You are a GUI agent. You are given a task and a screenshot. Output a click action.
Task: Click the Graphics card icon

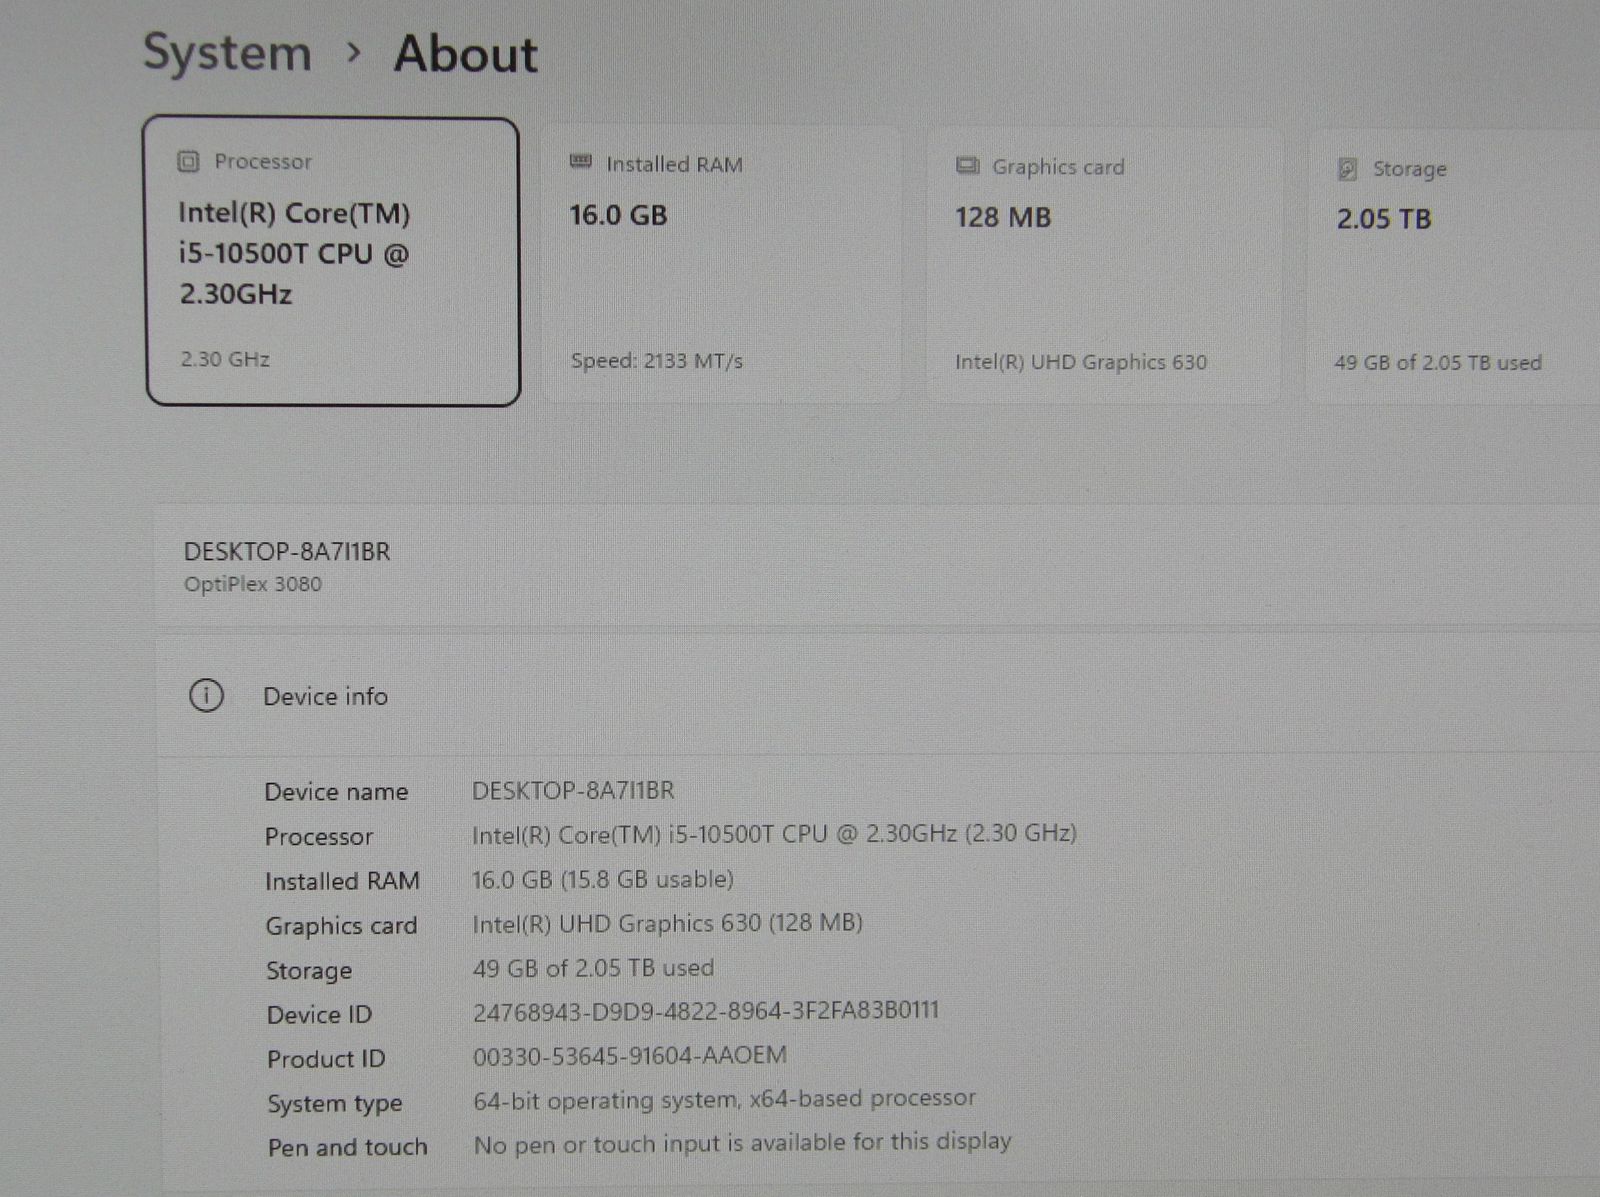click(967, 166)
